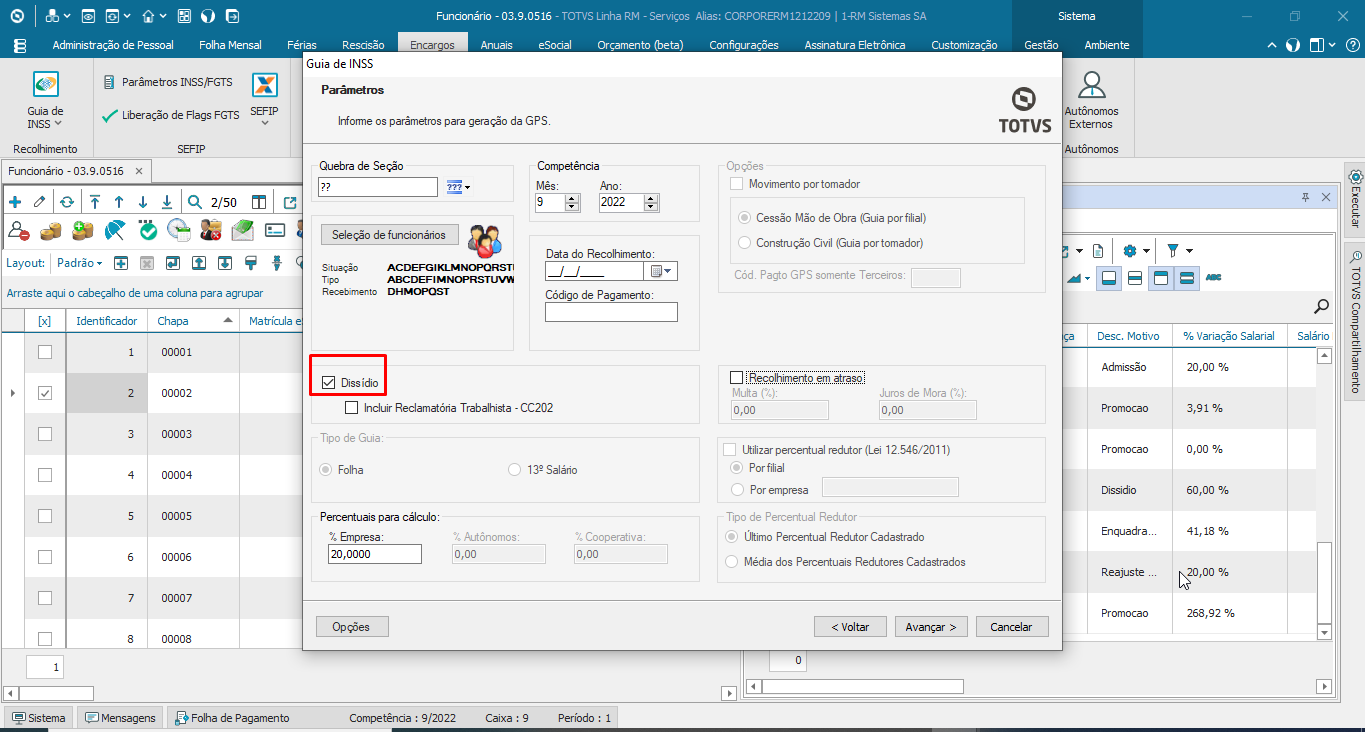Click the green envelope icon
The width and height of the screenshot is (1365, 732).
[x=242, y=231]
